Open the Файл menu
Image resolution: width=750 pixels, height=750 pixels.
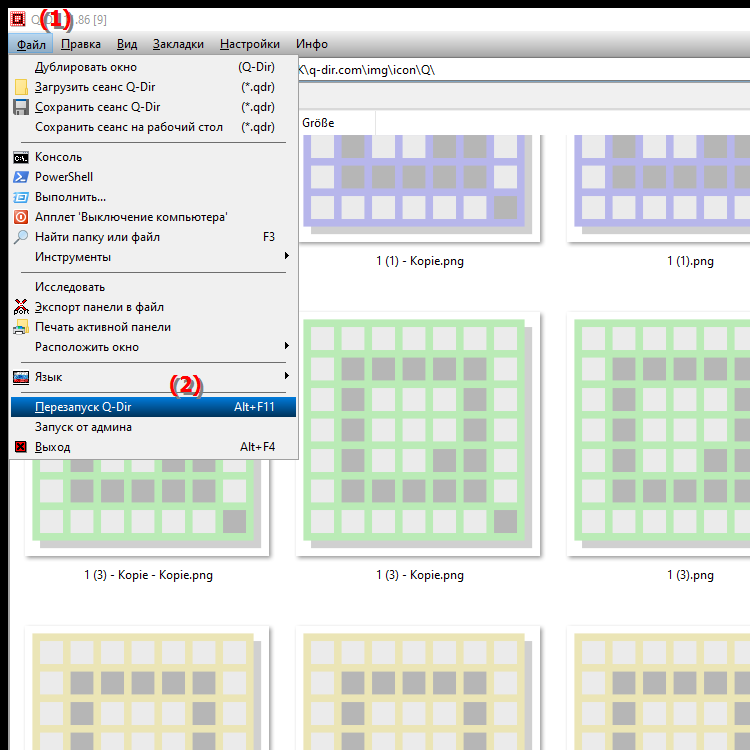tap(31, 44)
